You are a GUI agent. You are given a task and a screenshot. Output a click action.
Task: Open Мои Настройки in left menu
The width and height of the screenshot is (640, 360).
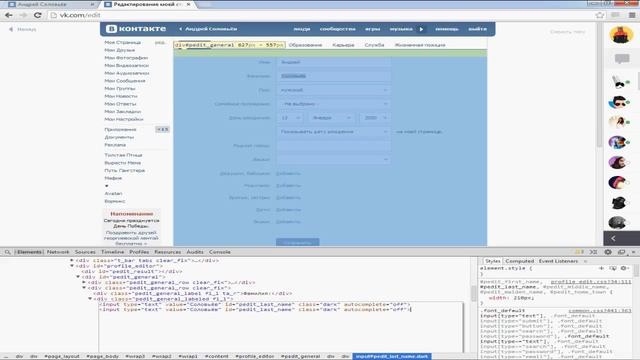124,119
